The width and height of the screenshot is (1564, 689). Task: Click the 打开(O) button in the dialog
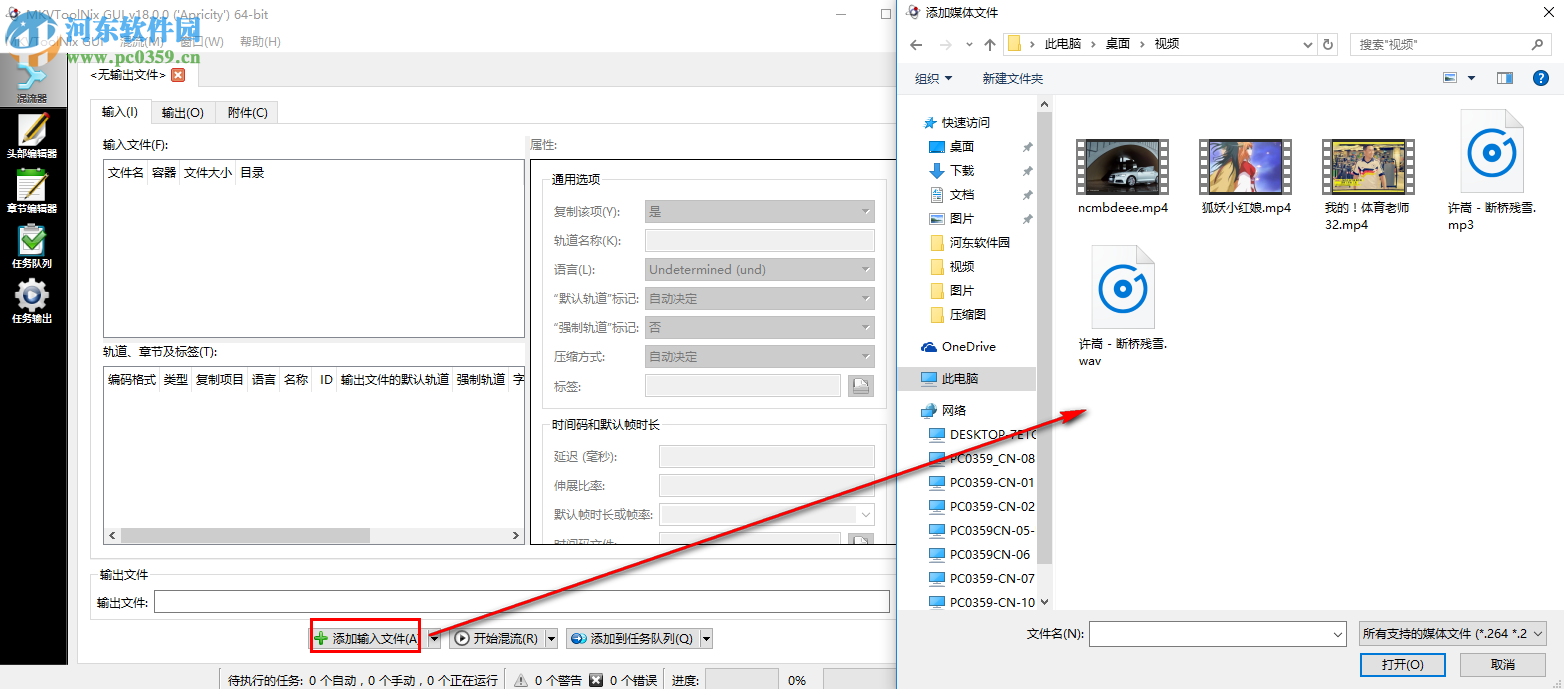(x=1403, y=664)
